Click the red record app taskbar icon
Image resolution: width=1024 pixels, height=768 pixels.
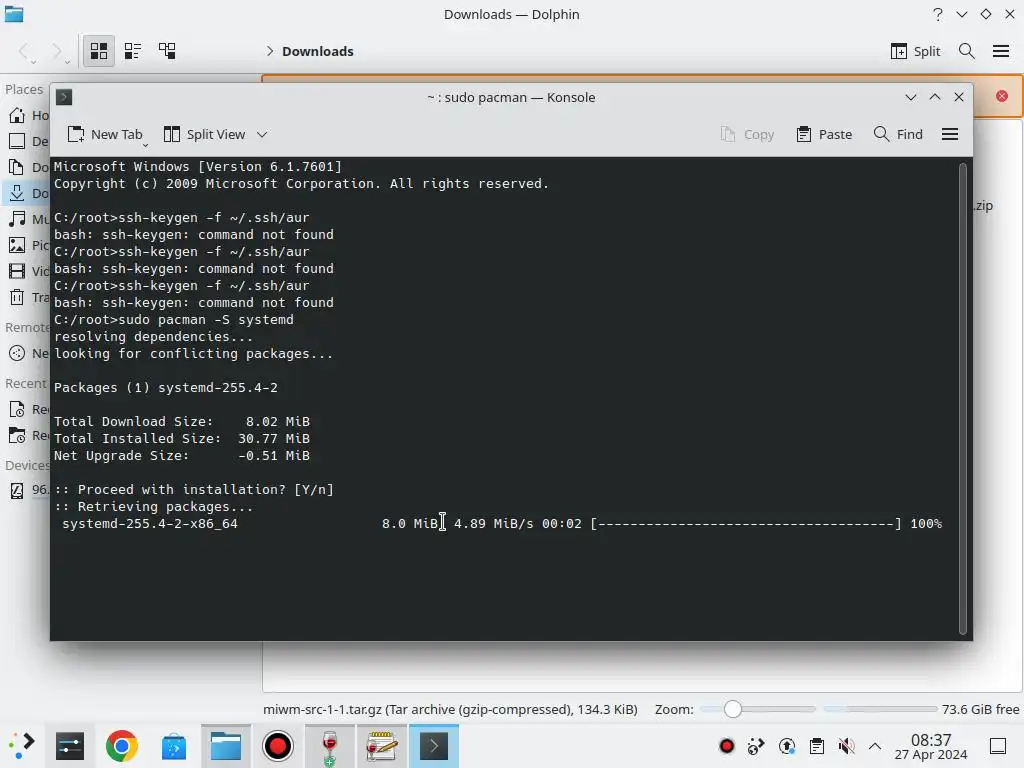pos(278,746)
